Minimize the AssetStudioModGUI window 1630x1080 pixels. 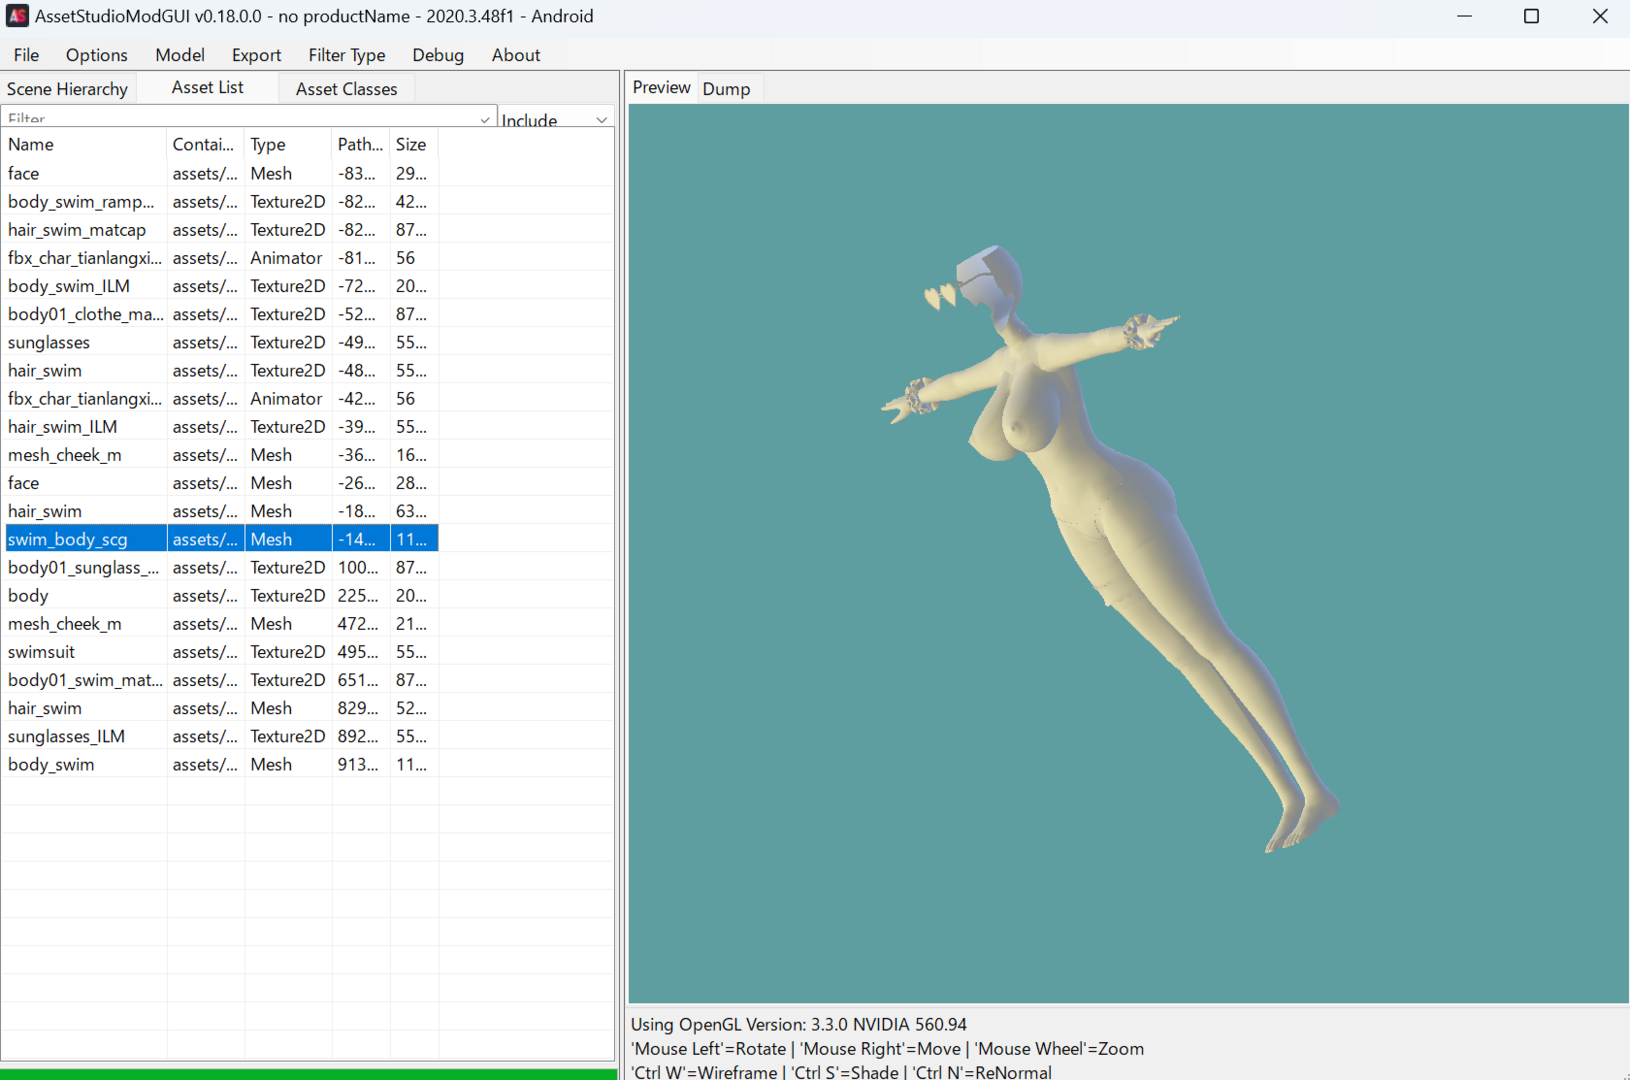1465,16
